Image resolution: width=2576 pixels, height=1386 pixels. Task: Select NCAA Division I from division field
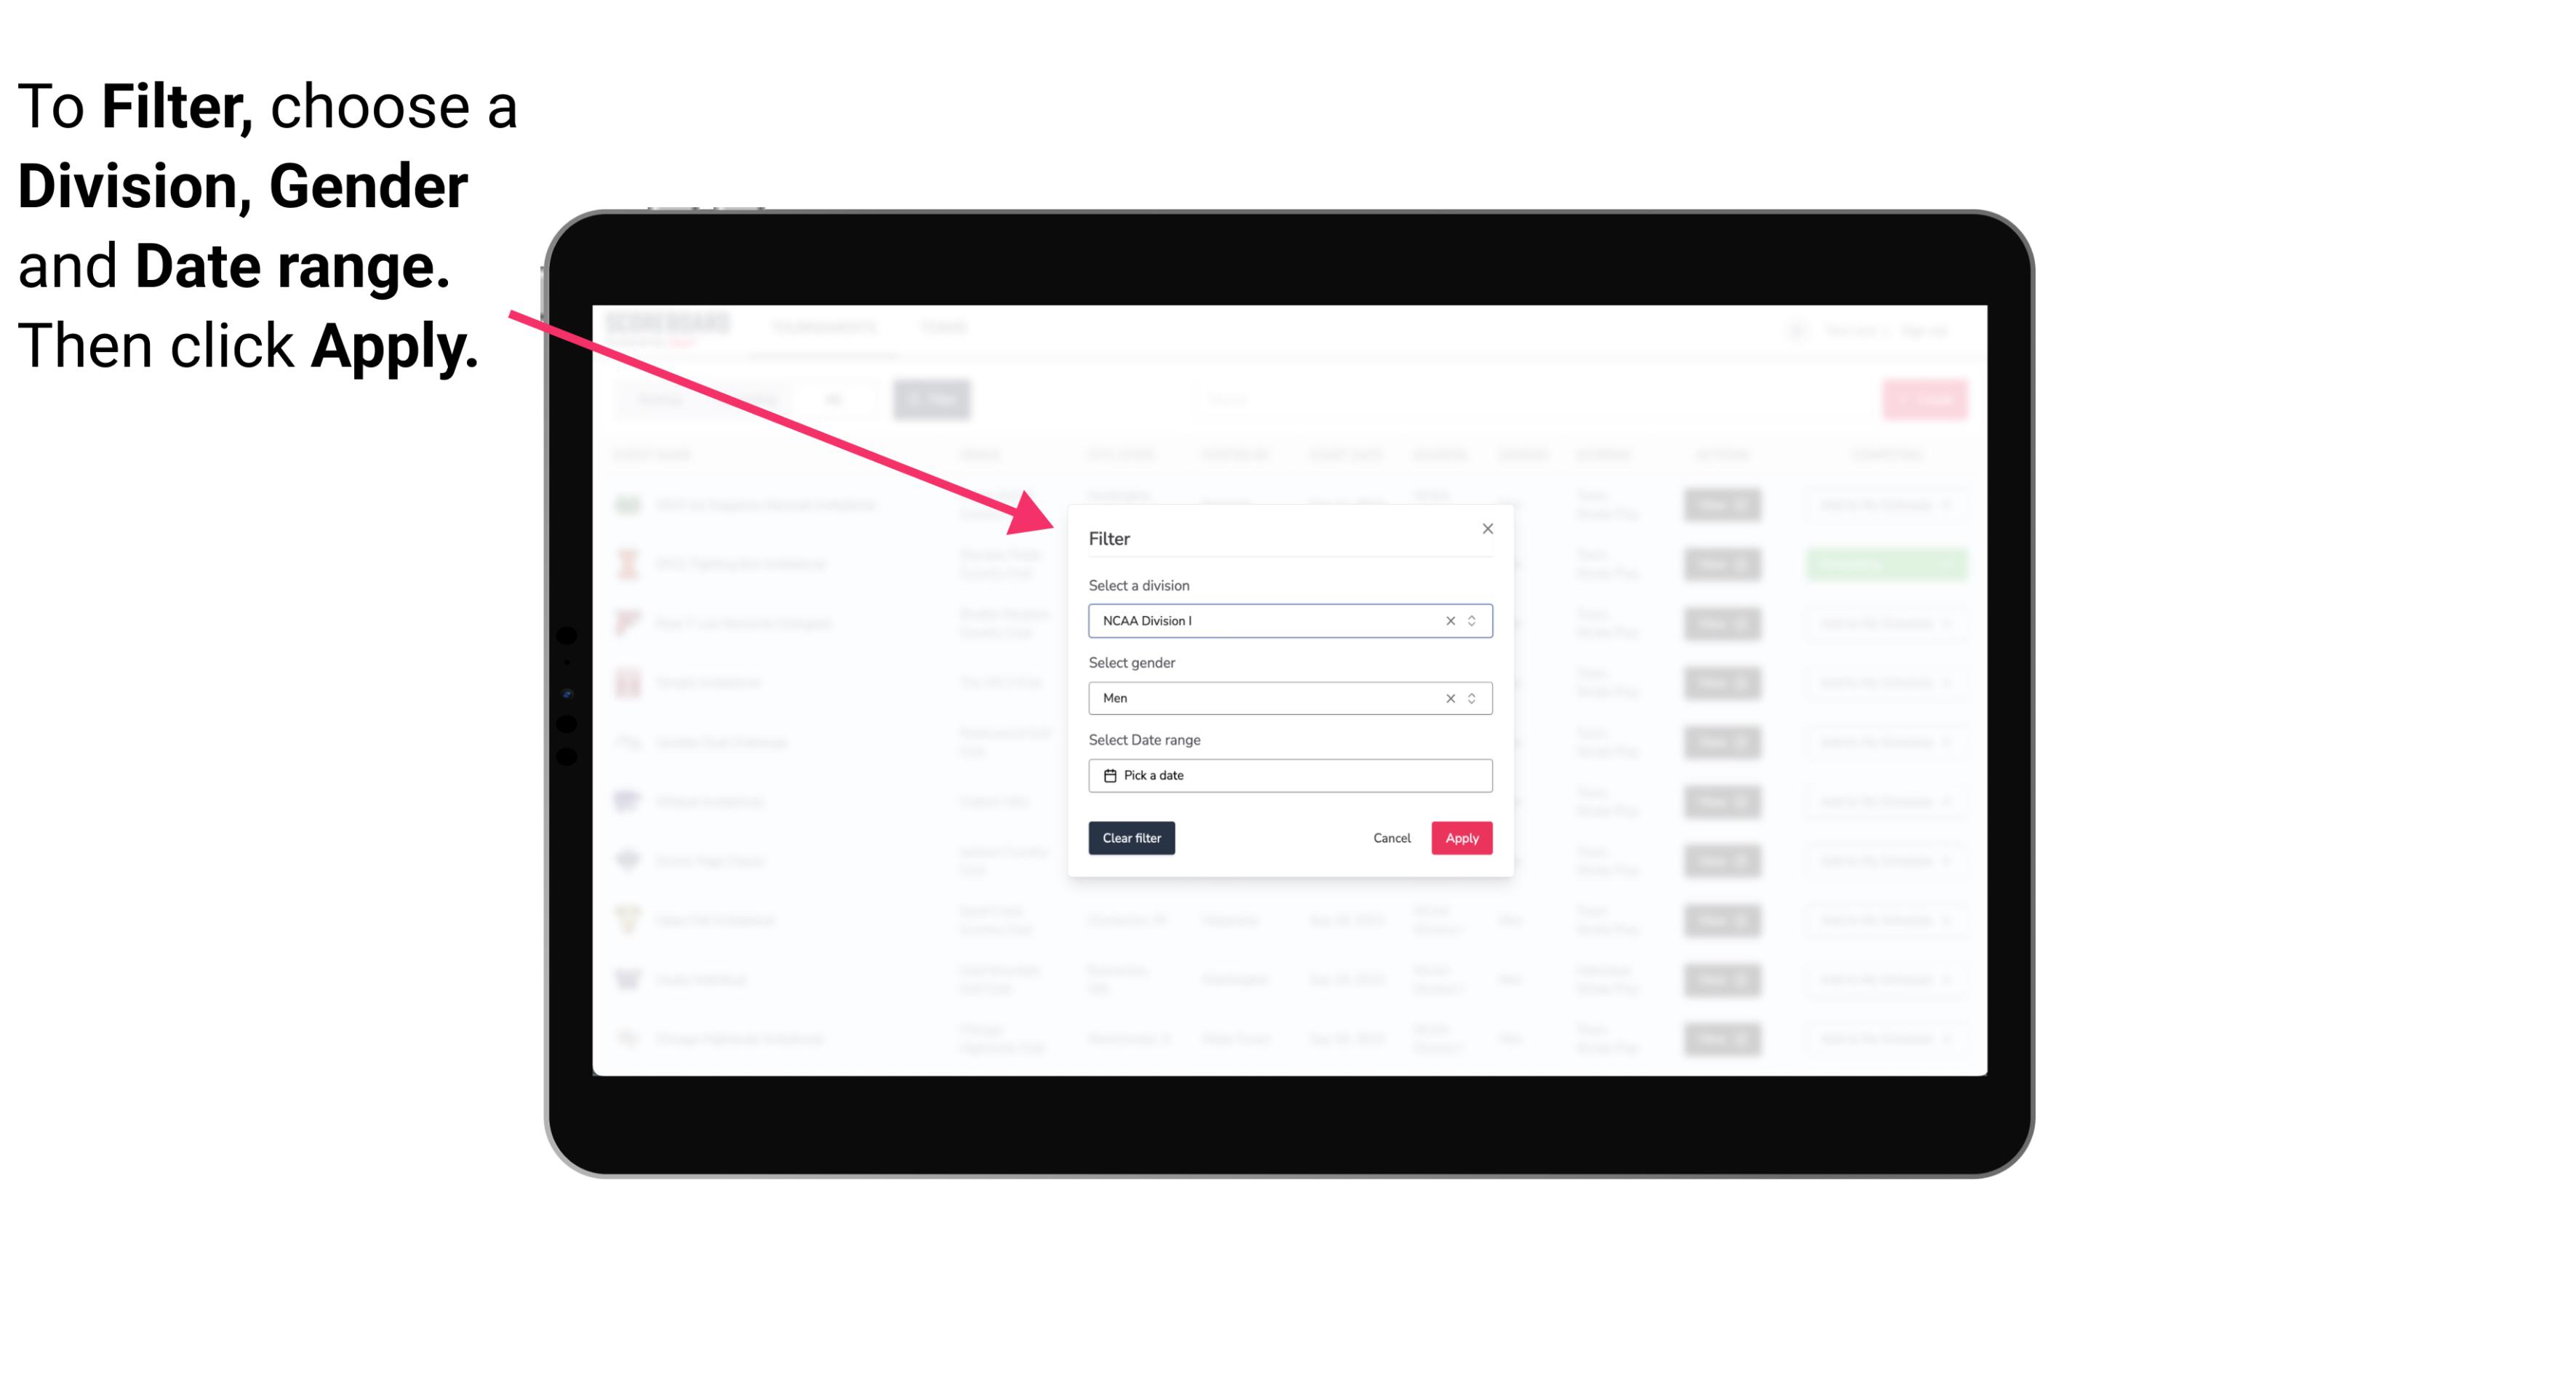coord(1289,620)
